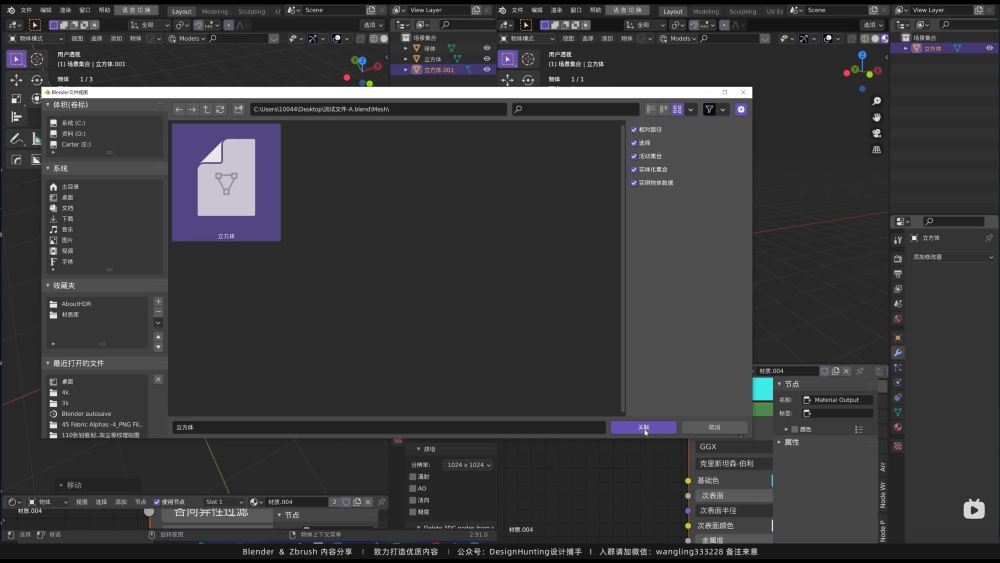Expand the 属性 section in right sidebar

(779, 442)
